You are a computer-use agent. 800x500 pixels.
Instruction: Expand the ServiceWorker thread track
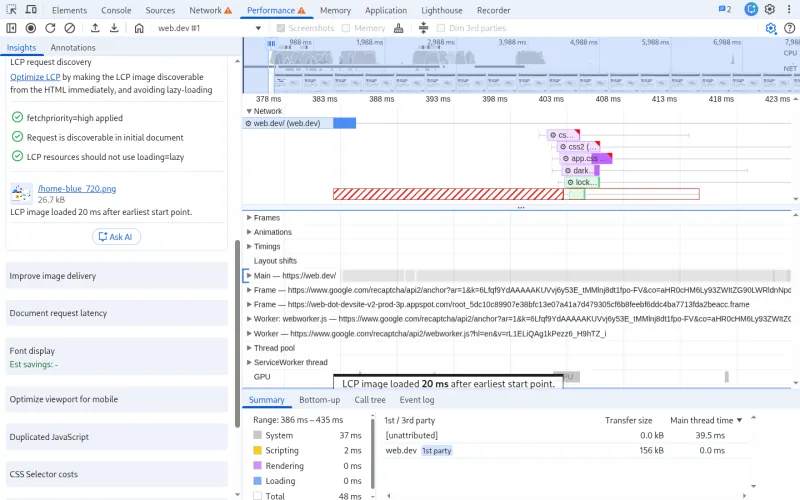pos(249,362)
